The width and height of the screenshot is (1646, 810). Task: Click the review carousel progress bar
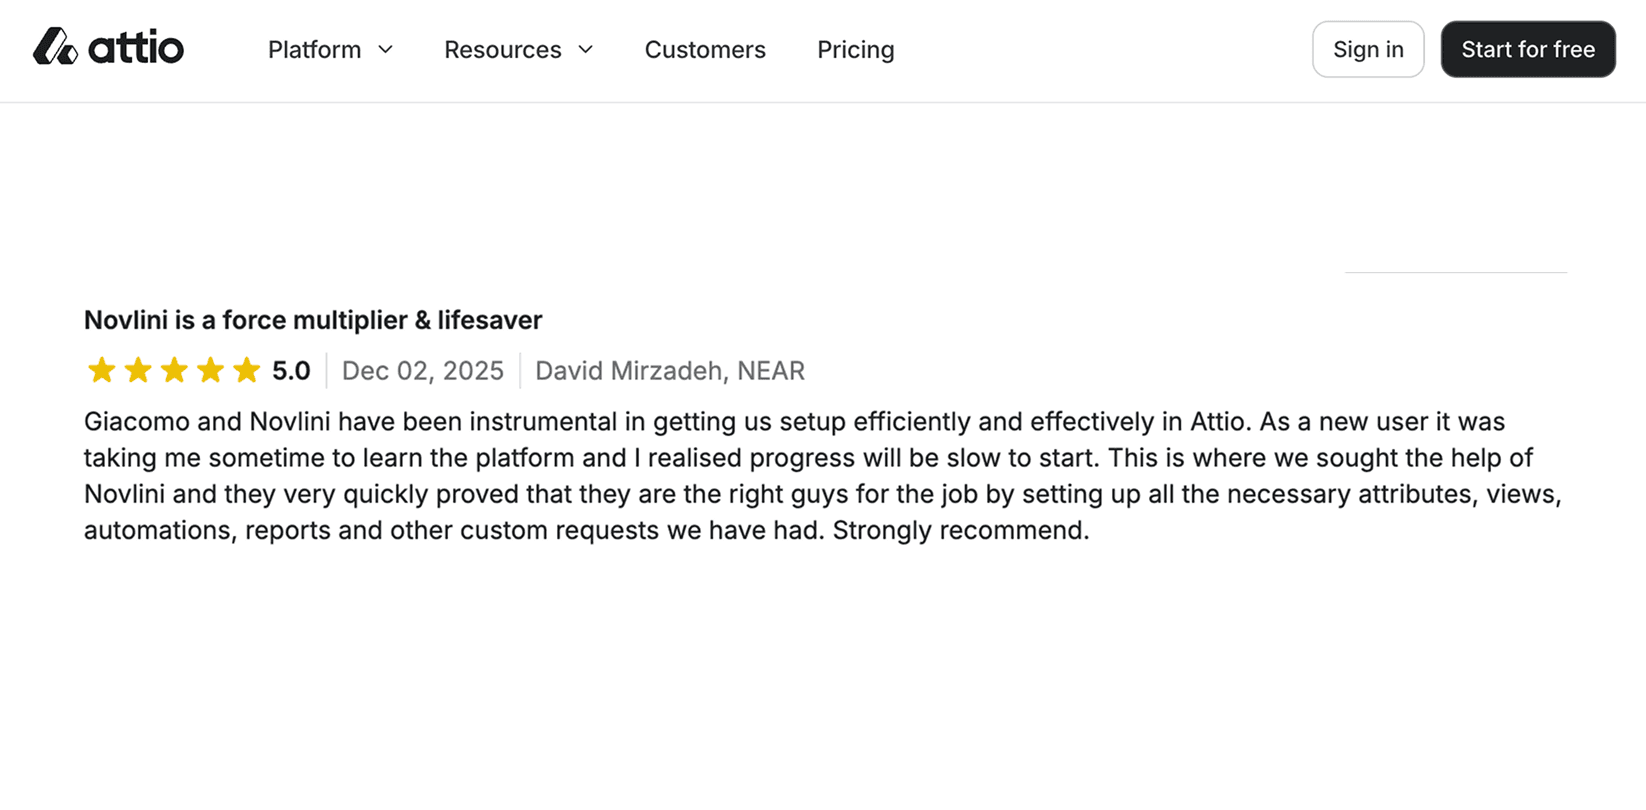[1456, 273]
